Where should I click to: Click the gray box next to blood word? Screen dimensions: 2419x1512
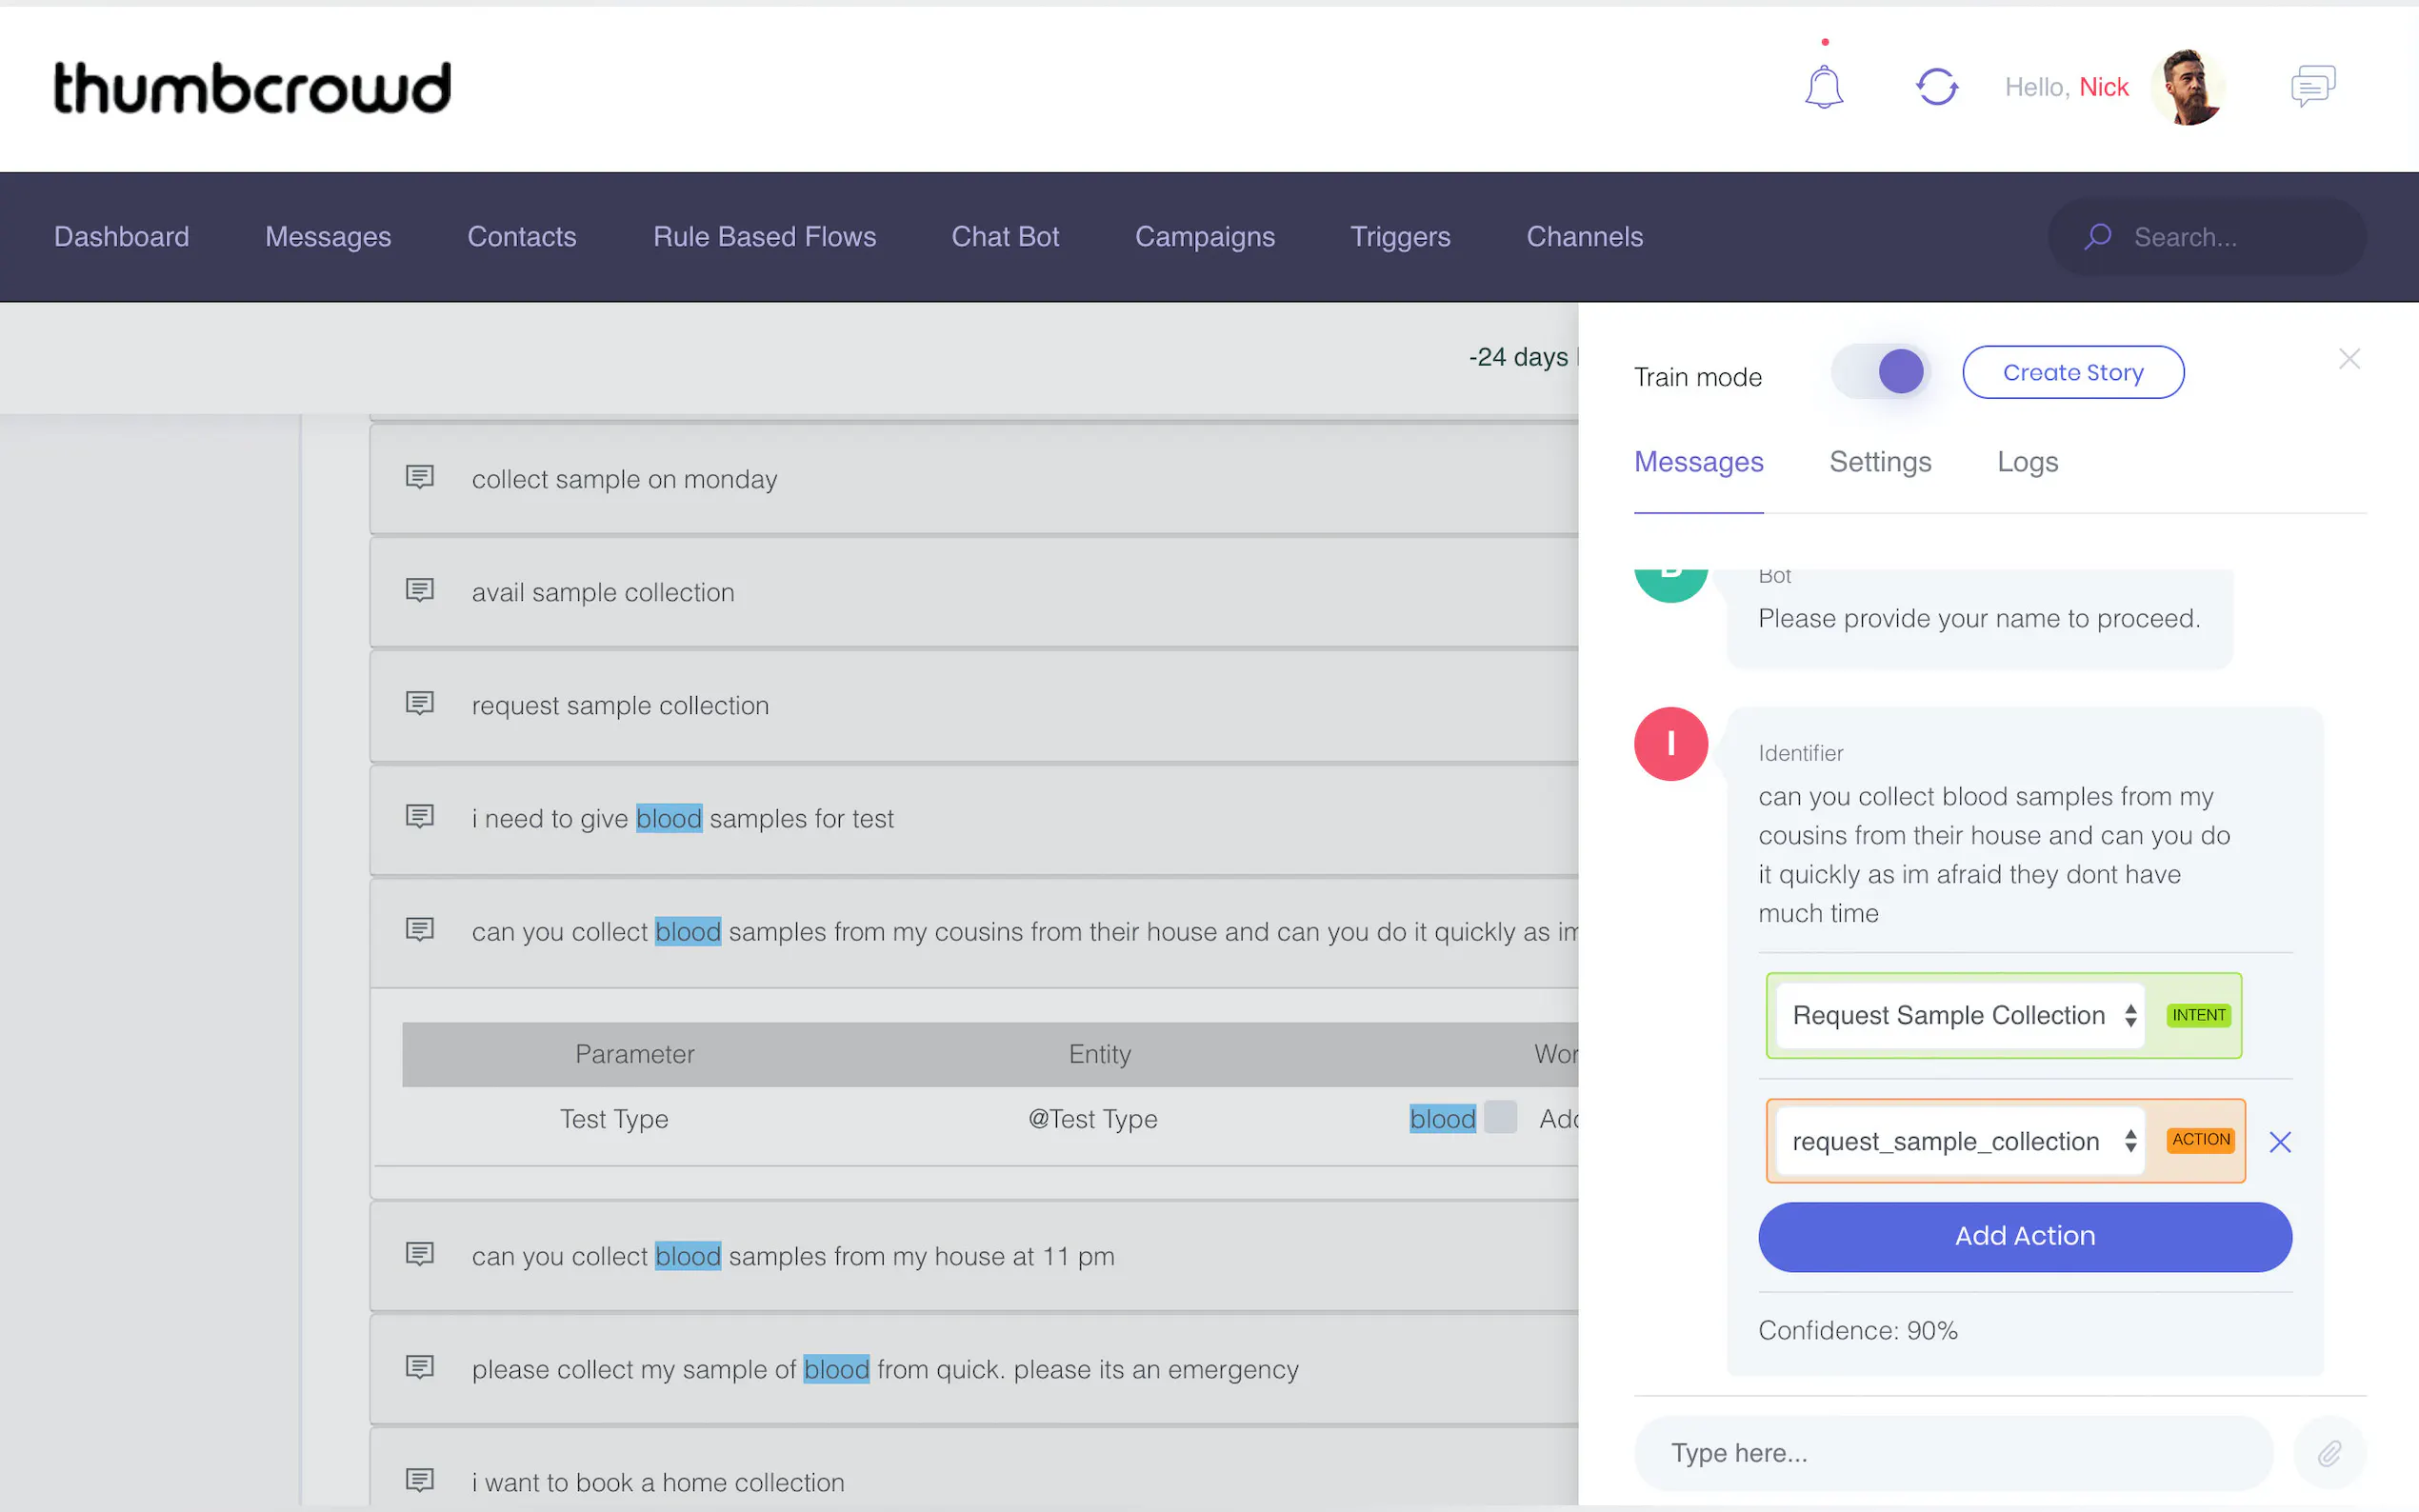coord(1500,1117)
